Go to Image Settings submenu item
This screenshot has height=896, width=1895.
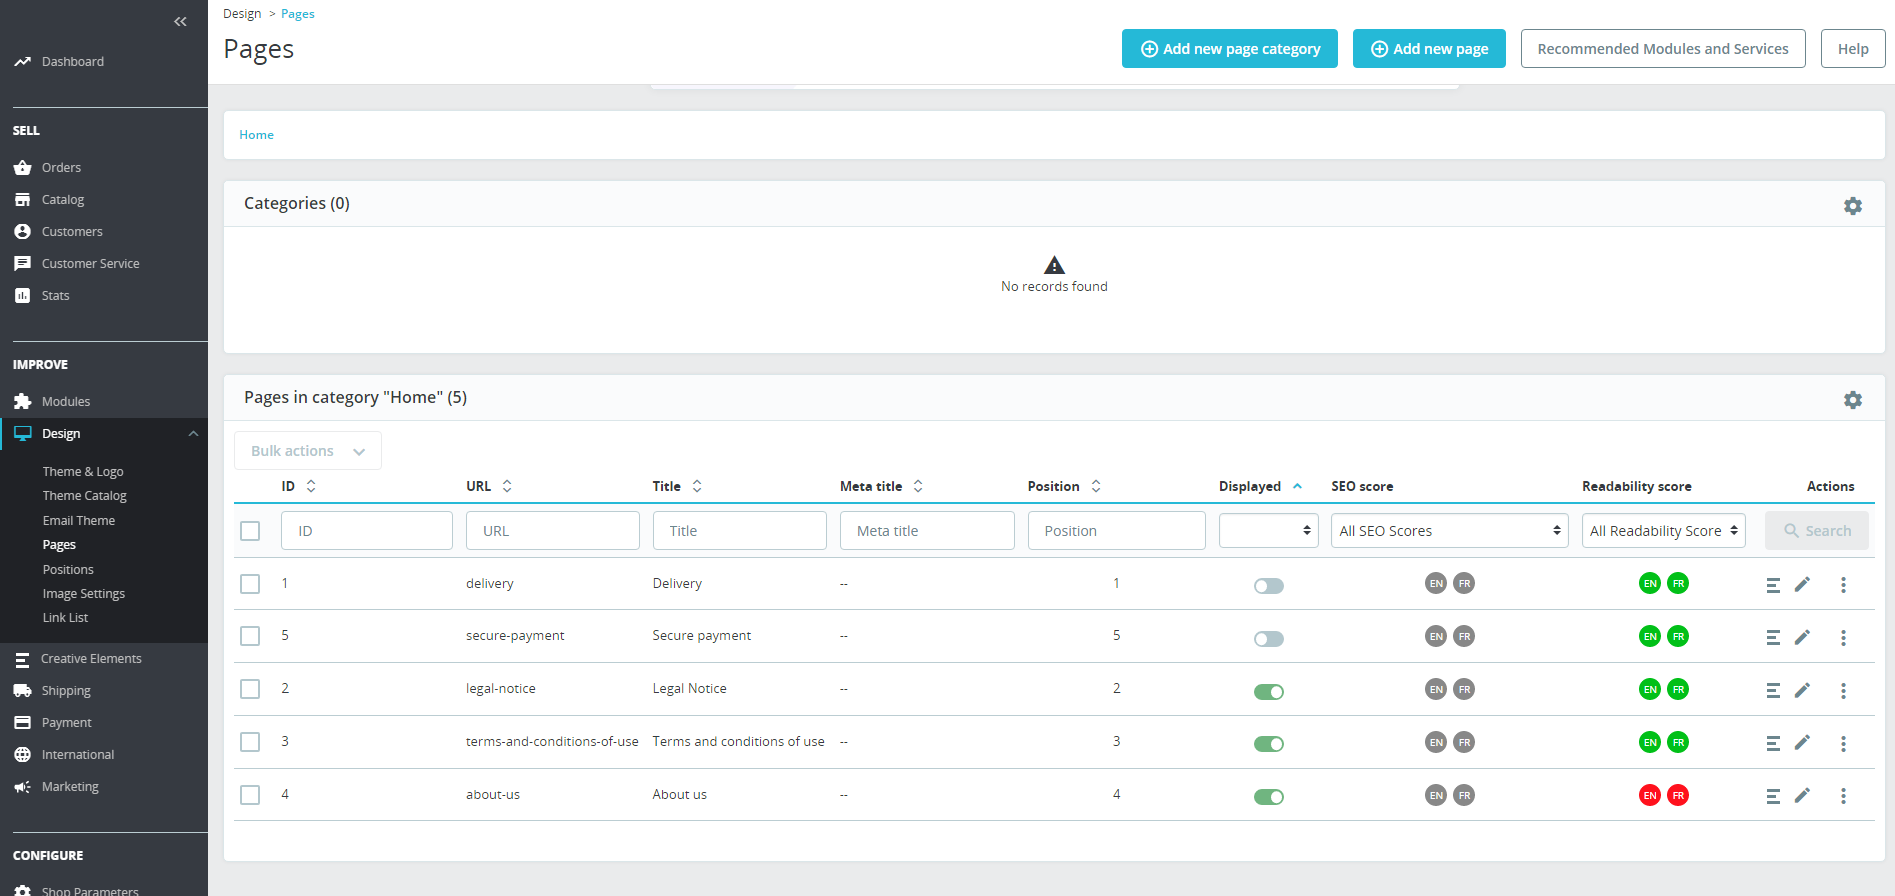pos(84,593)
